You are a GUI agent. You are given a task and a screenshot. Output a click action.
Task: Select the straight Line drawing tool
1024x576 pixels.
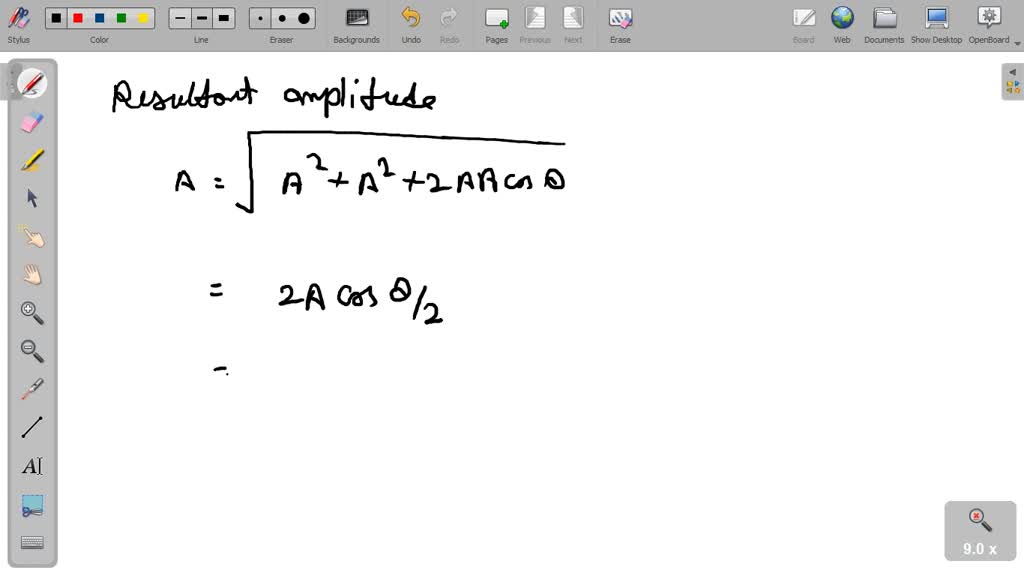pyautogui.click(x=30, y=427)
